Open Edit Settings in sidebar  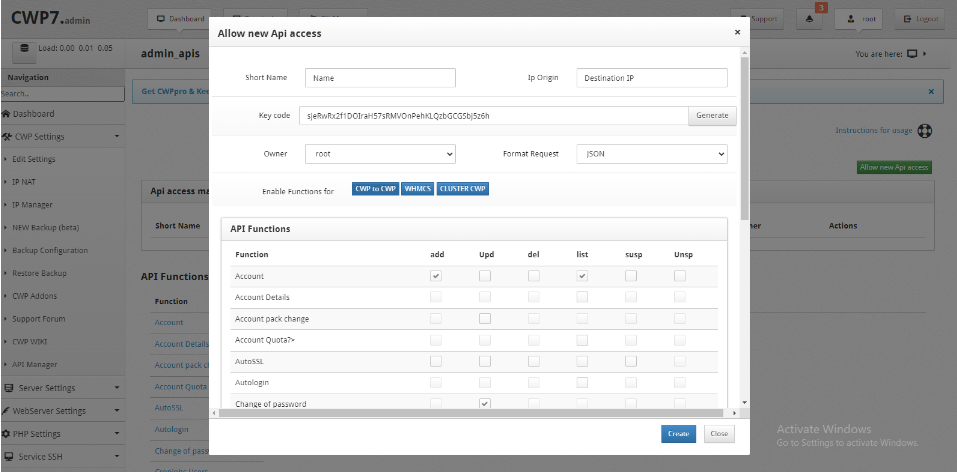point(34,159)
